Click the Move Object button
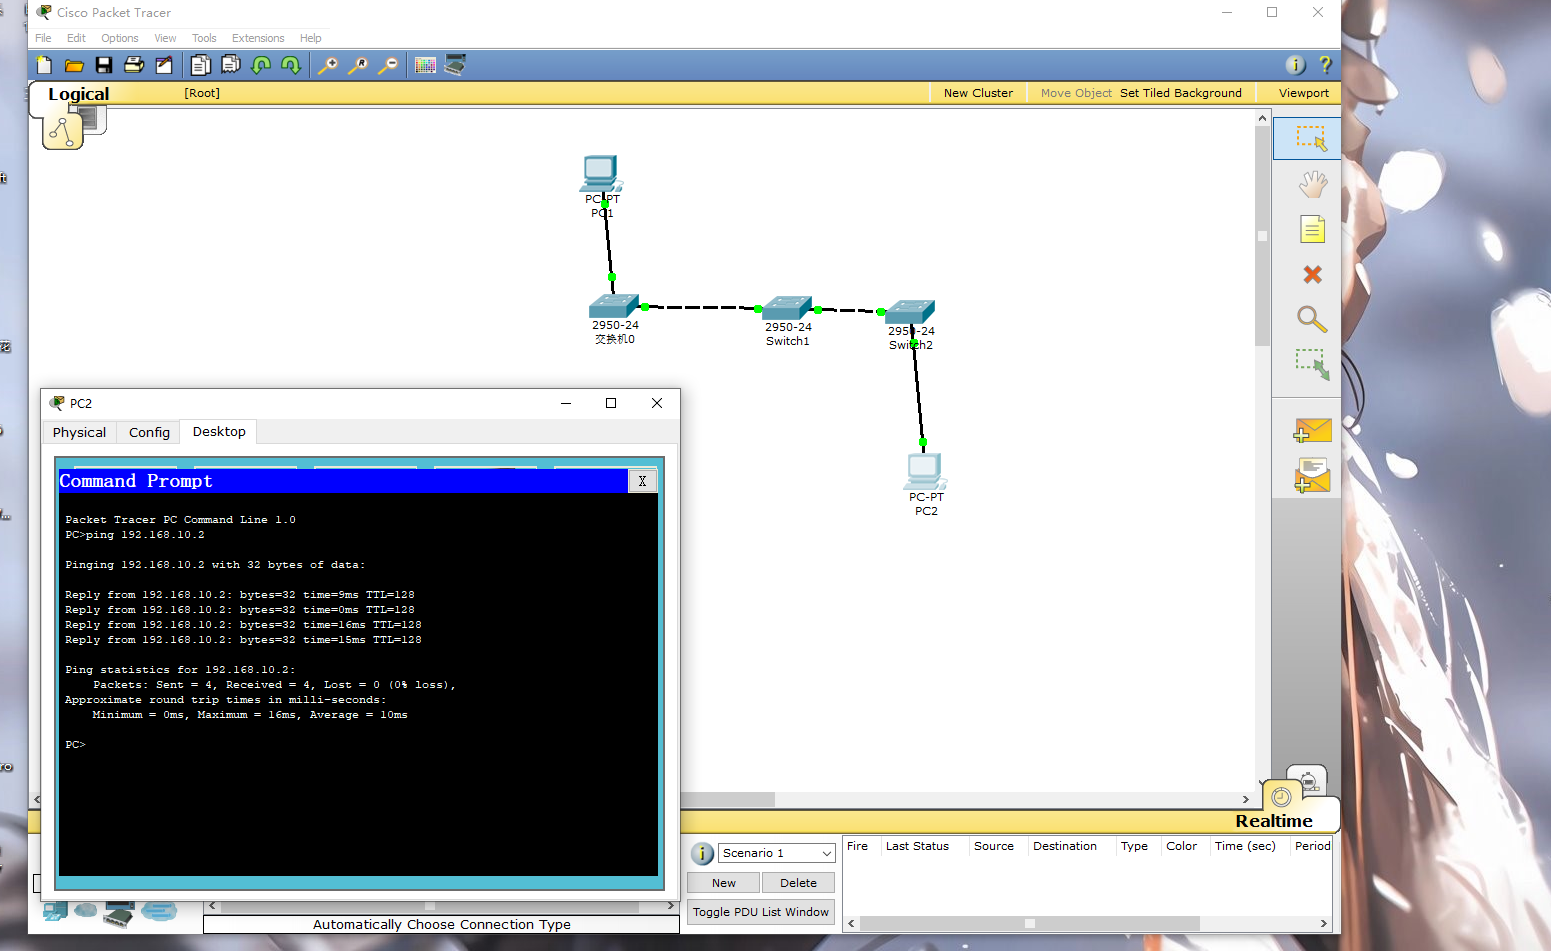 tap(1076, 93)
